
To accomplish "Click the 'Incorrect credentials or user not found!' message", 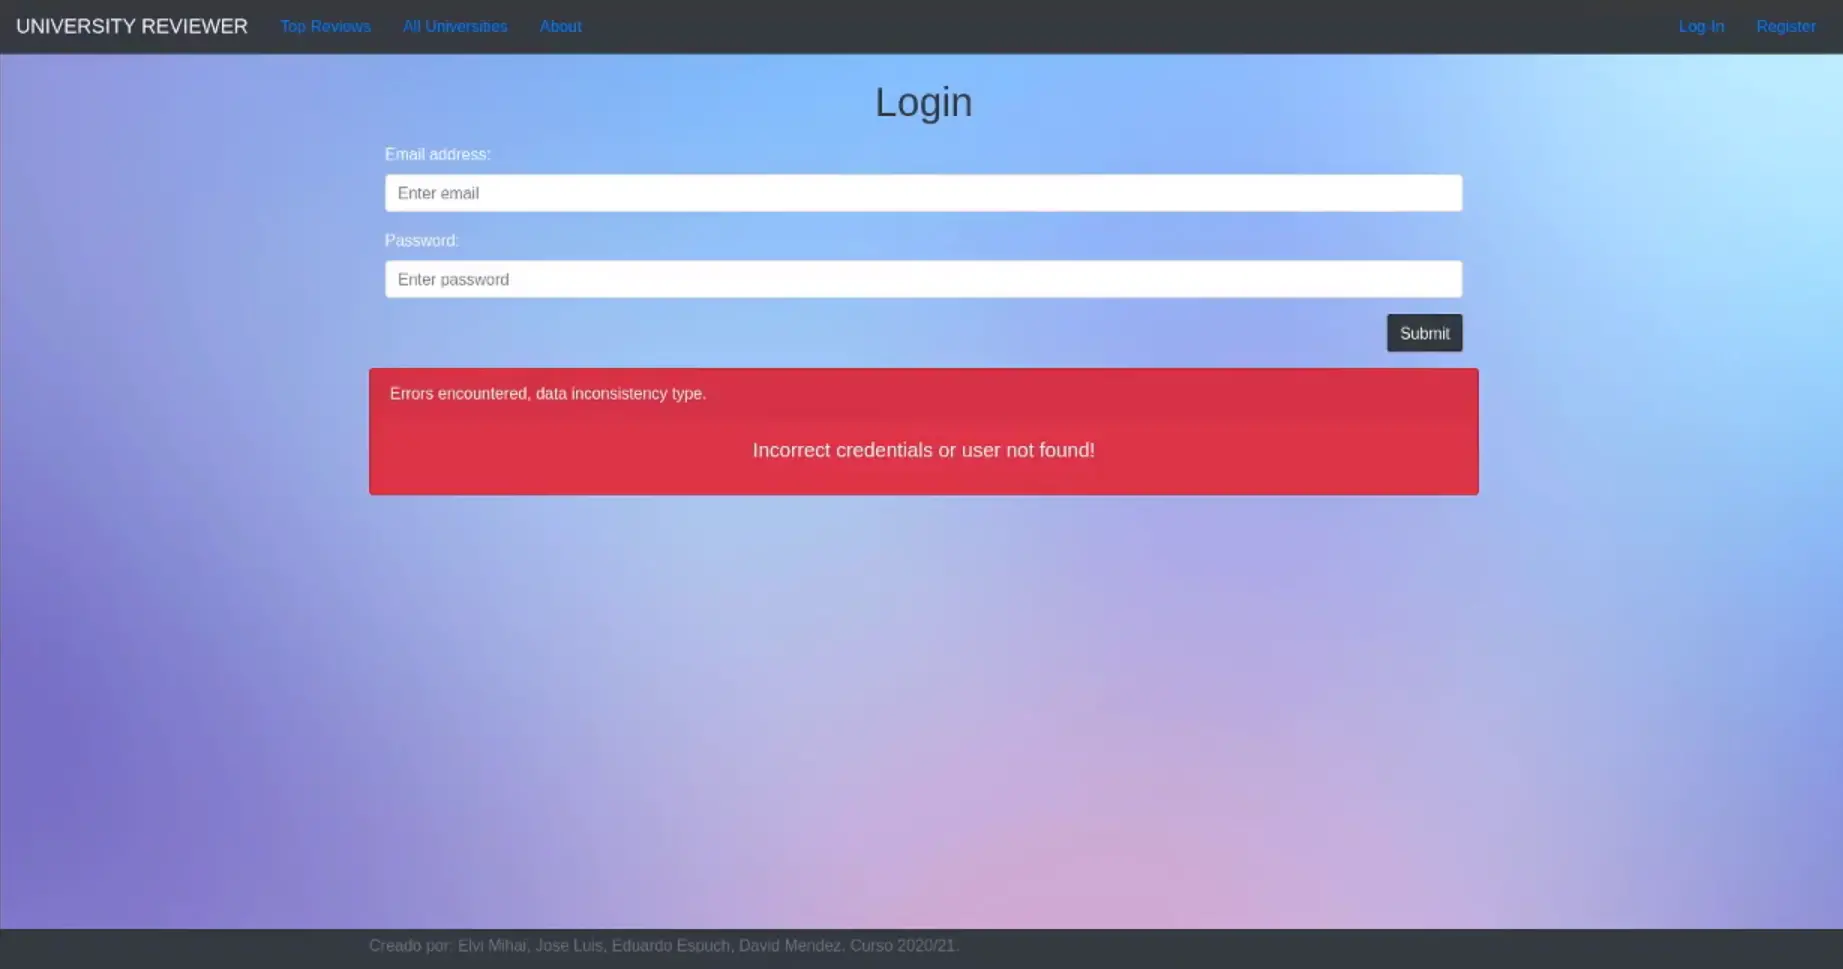I will (x=922, y=451).
